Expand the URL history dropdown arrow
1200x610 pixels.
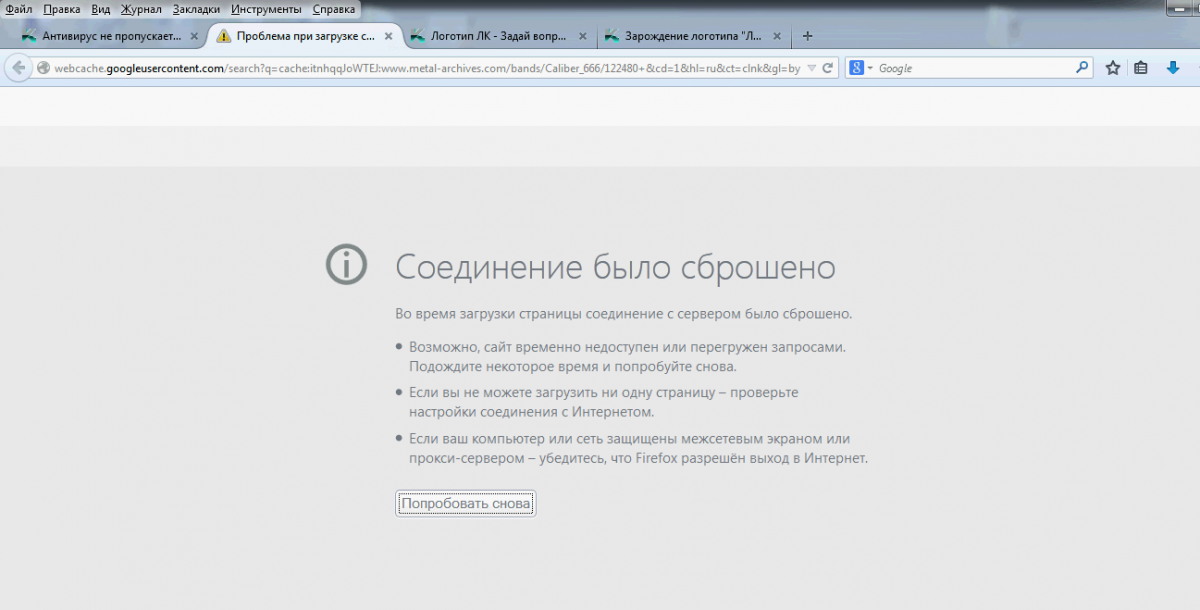coord(811,68)
